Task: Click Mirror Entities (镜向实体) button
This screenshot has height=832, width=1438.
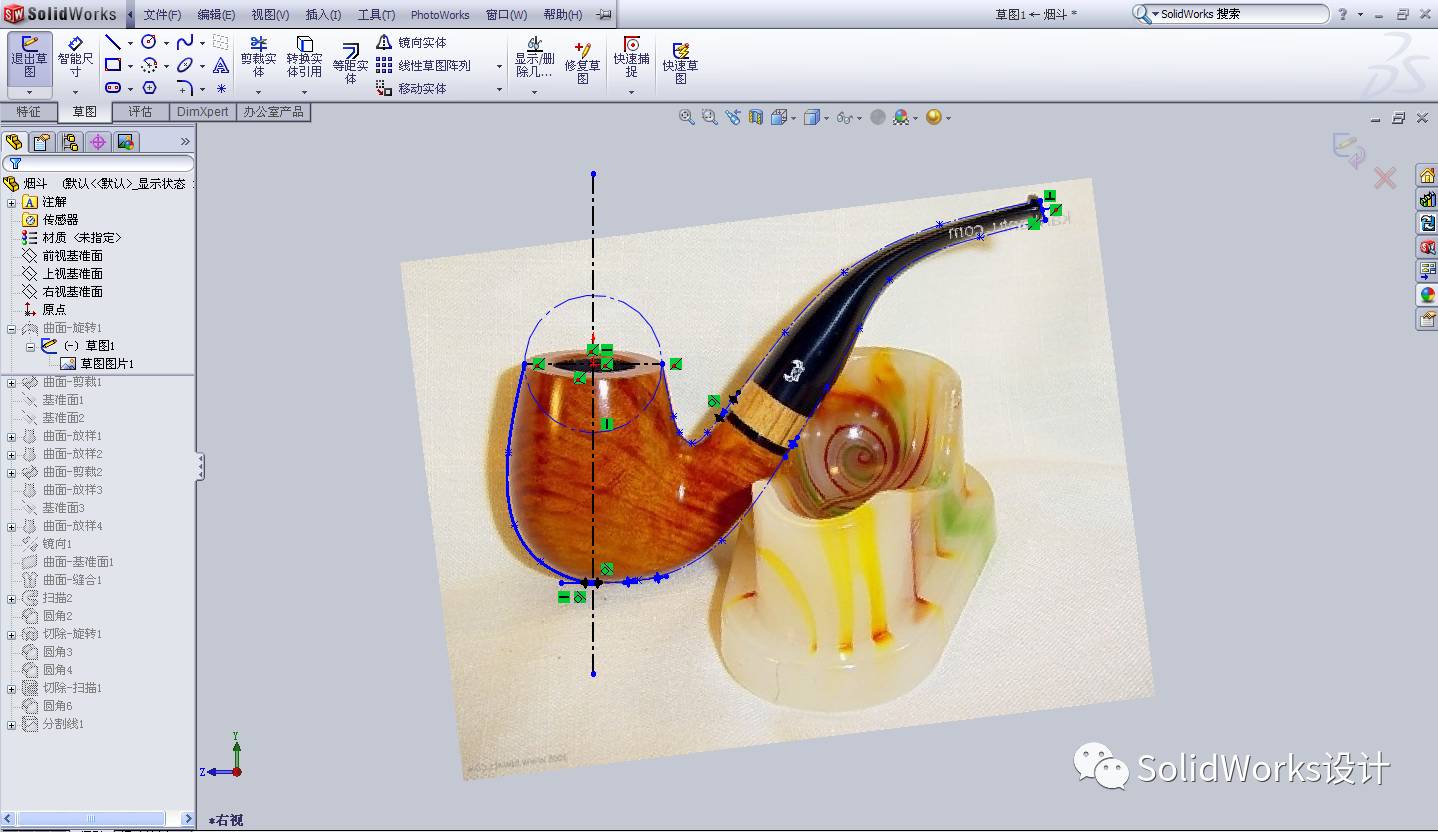Action: click(411, 42)
